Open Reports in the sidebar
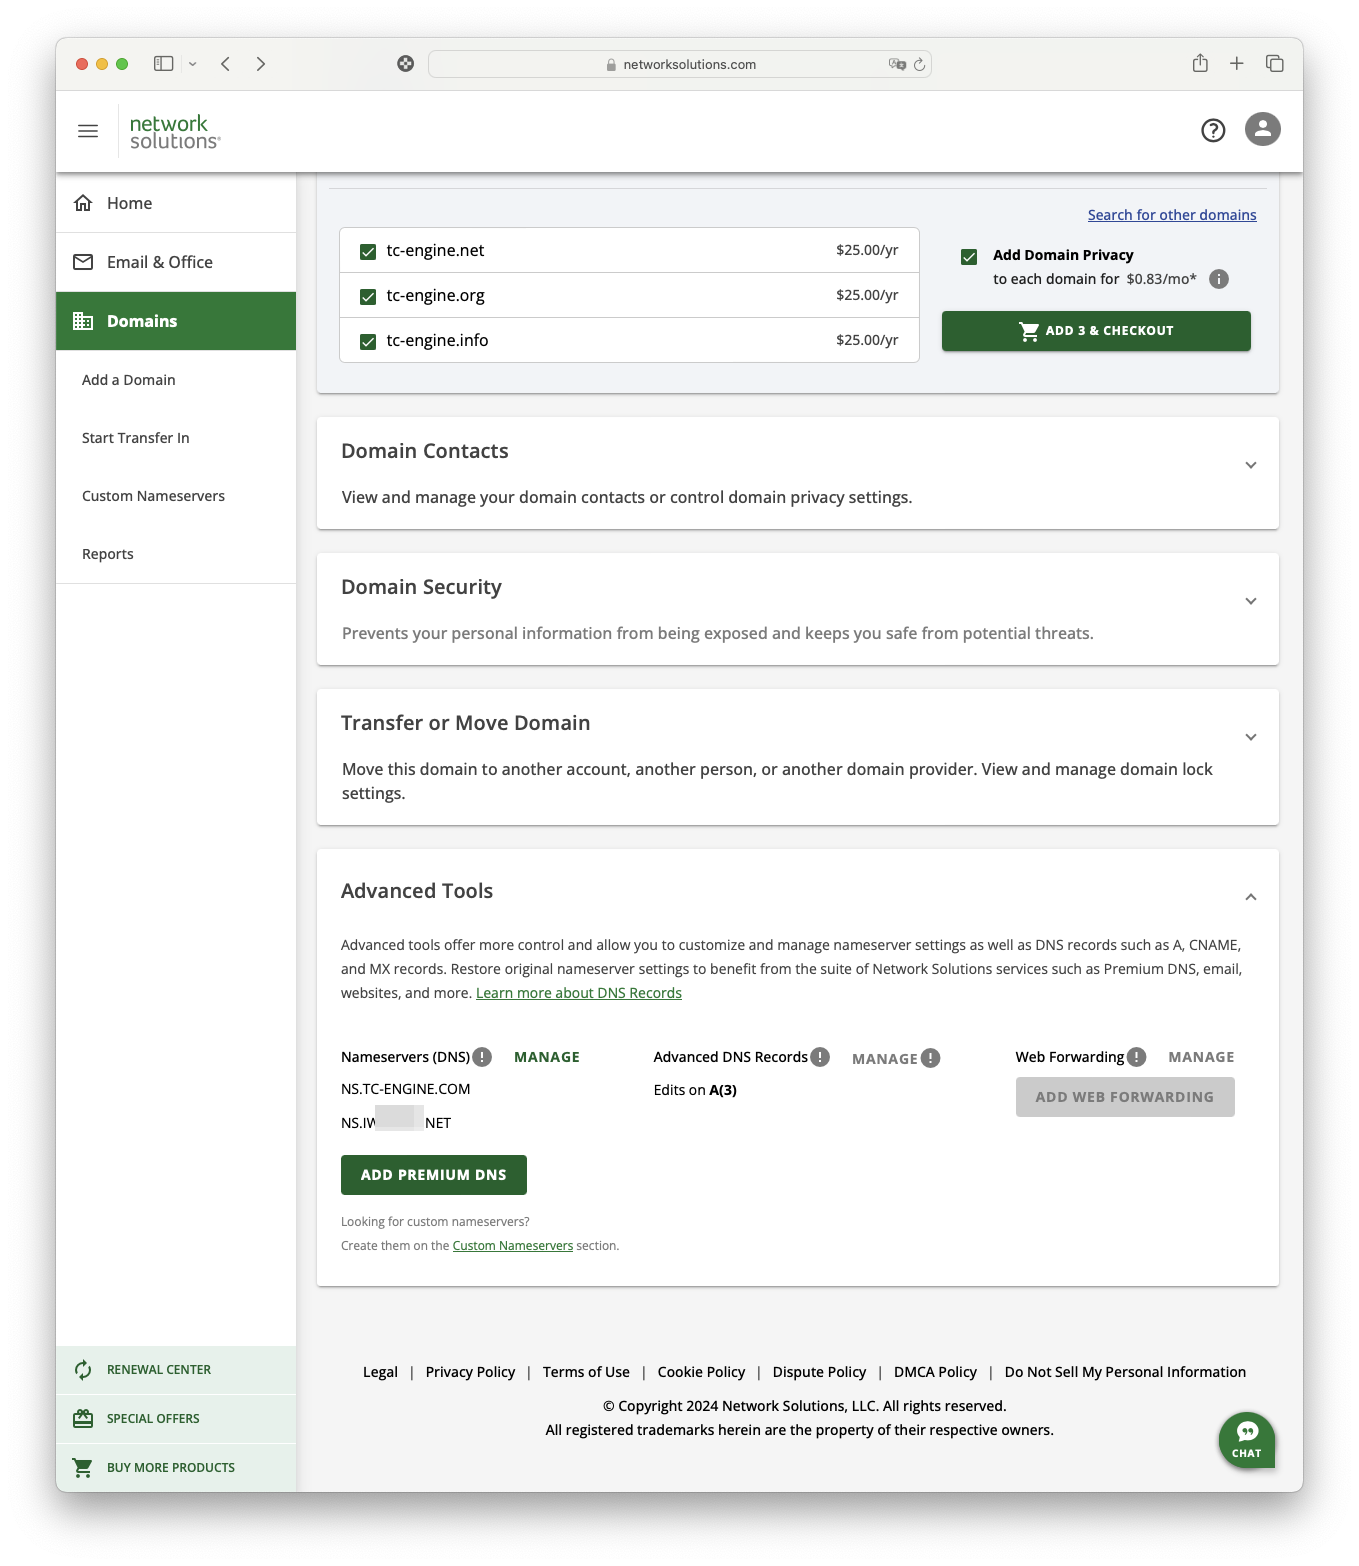Image resolution: width=1359 pixels, height=1566 pixels. pos(108,554)
